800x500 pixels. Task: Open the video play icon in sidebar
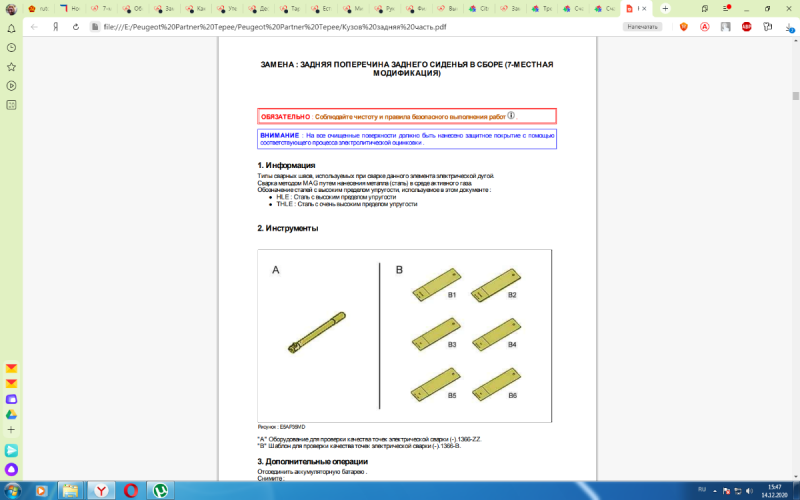[11, 86]
